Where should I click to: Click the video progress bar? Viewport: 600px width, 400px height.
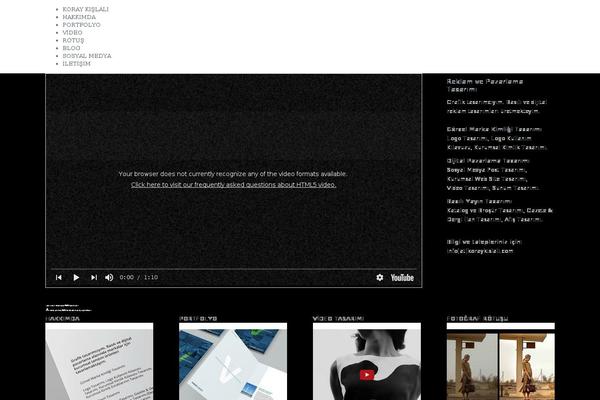tap(233, 269)
